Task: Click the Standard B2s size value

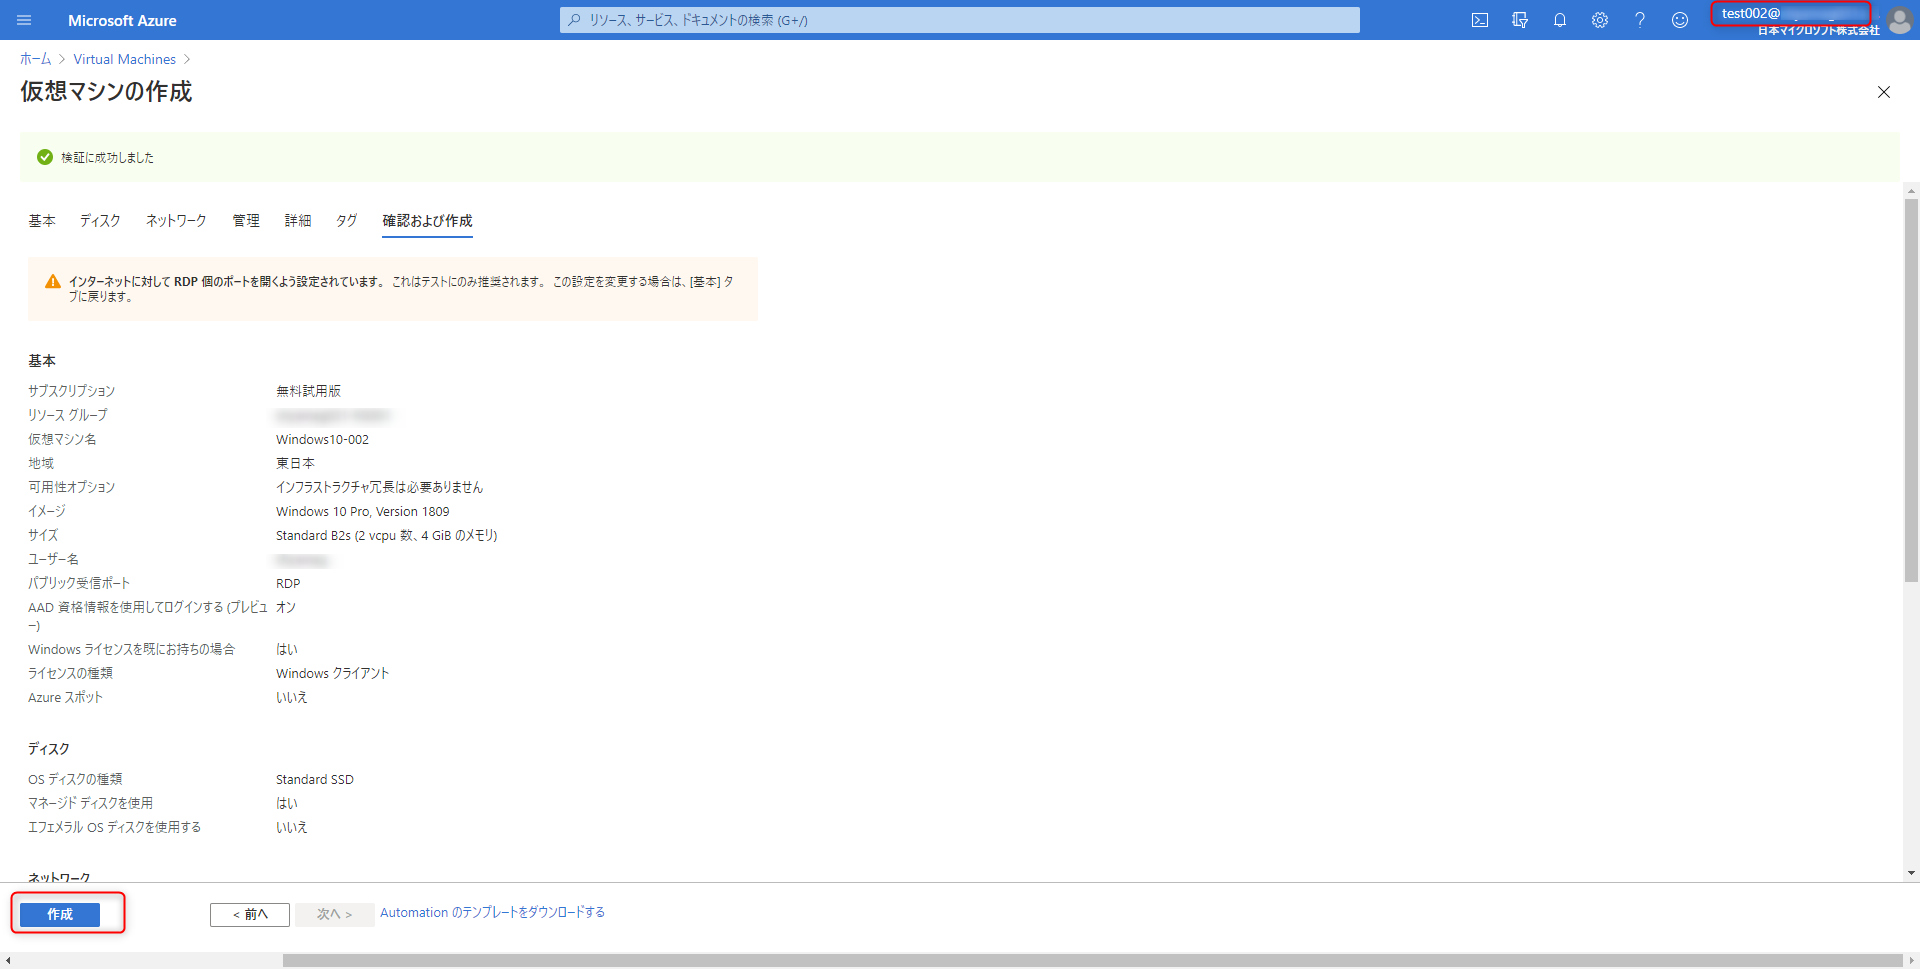Action: pos(387,536)
